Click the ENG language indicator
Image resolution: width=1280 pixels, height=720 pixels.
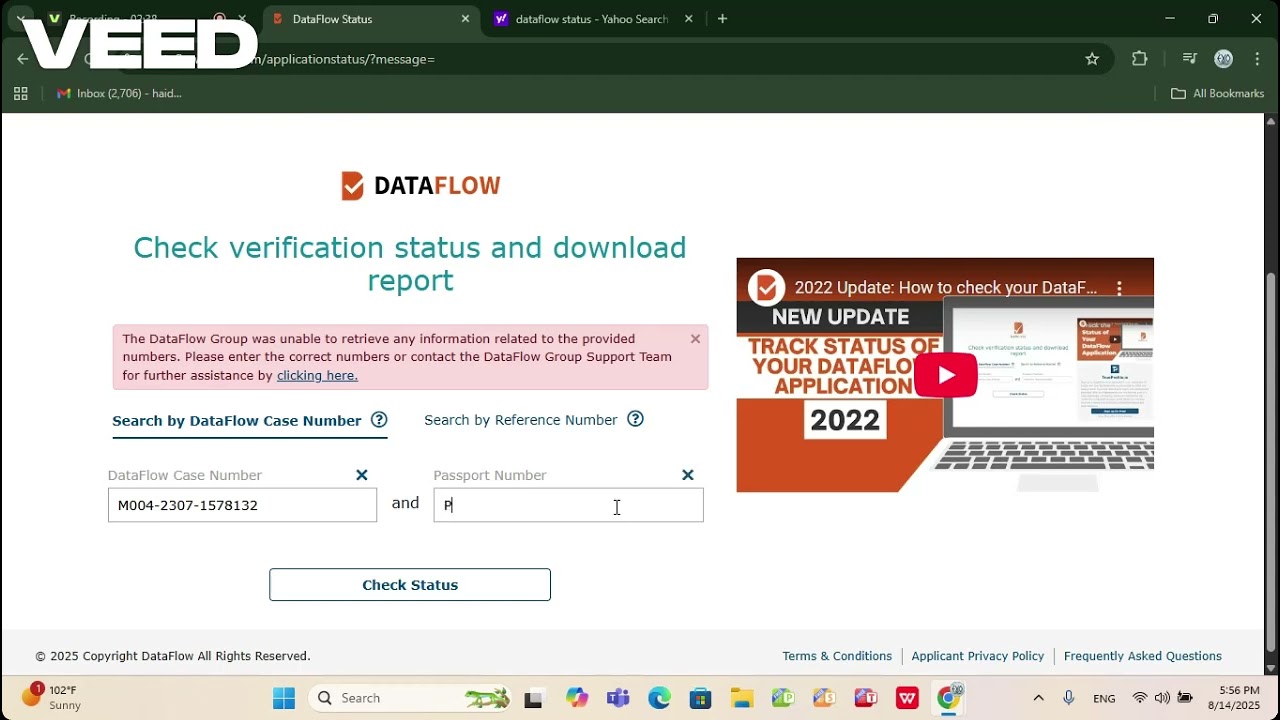1104,698
